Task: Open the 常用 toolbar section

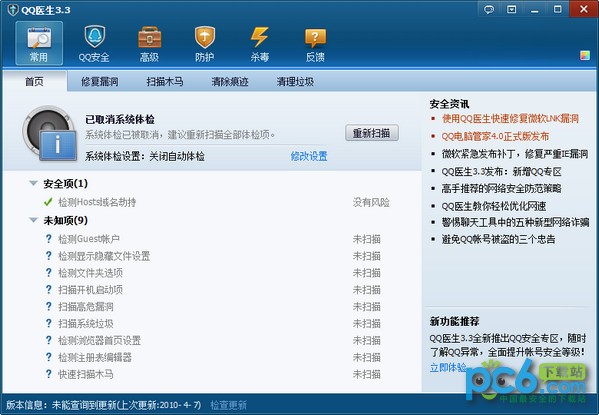Action: pyautogui.click(x=39, y=43)
